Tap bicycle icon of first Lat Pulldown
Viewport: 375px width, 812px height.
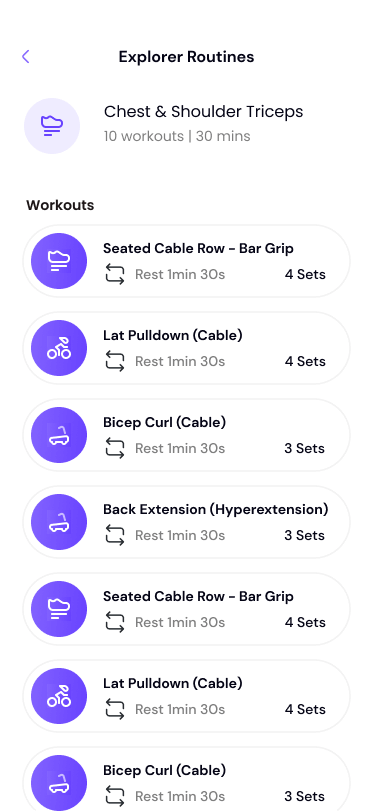point(59,348)
